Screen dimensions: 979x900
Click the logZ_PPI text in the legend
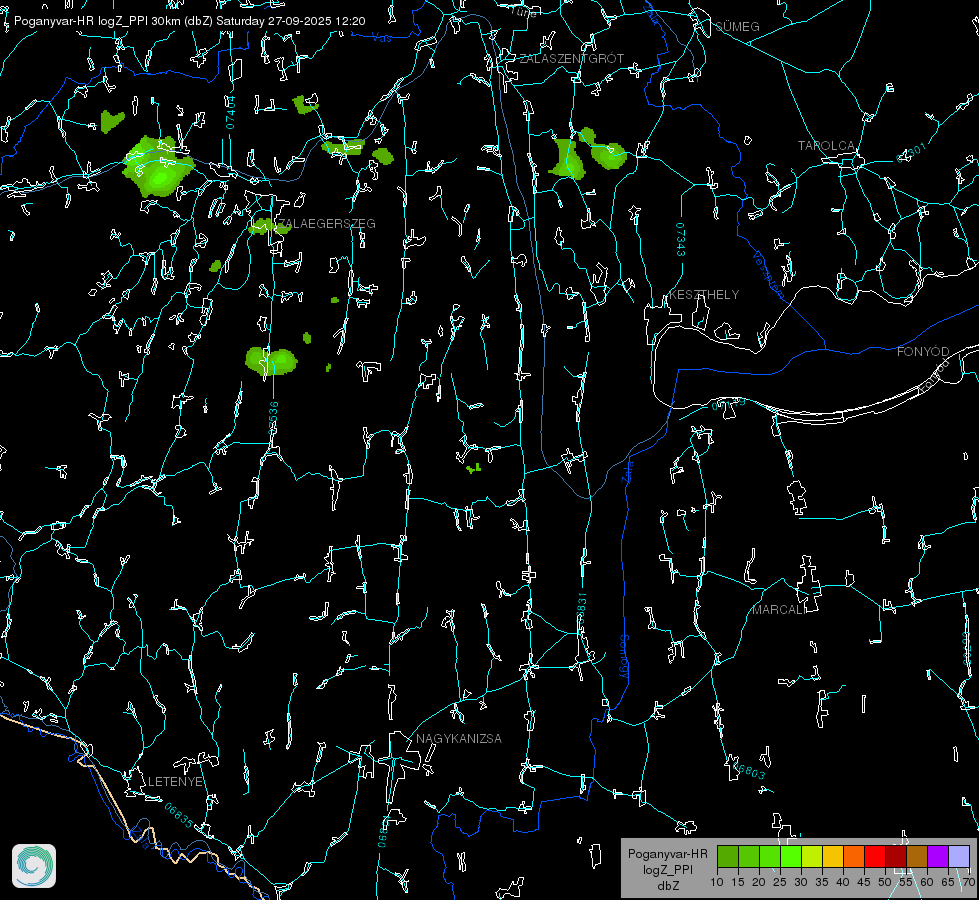(667, 869)
